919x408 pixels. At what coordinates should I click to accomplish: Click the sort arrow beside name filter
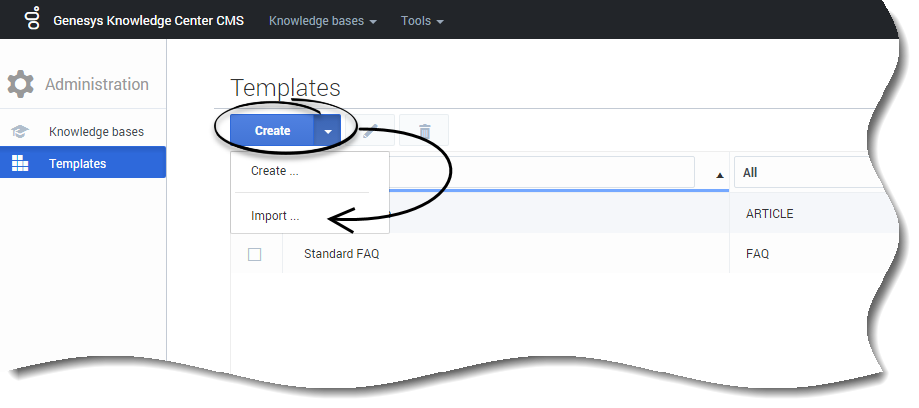720,174
